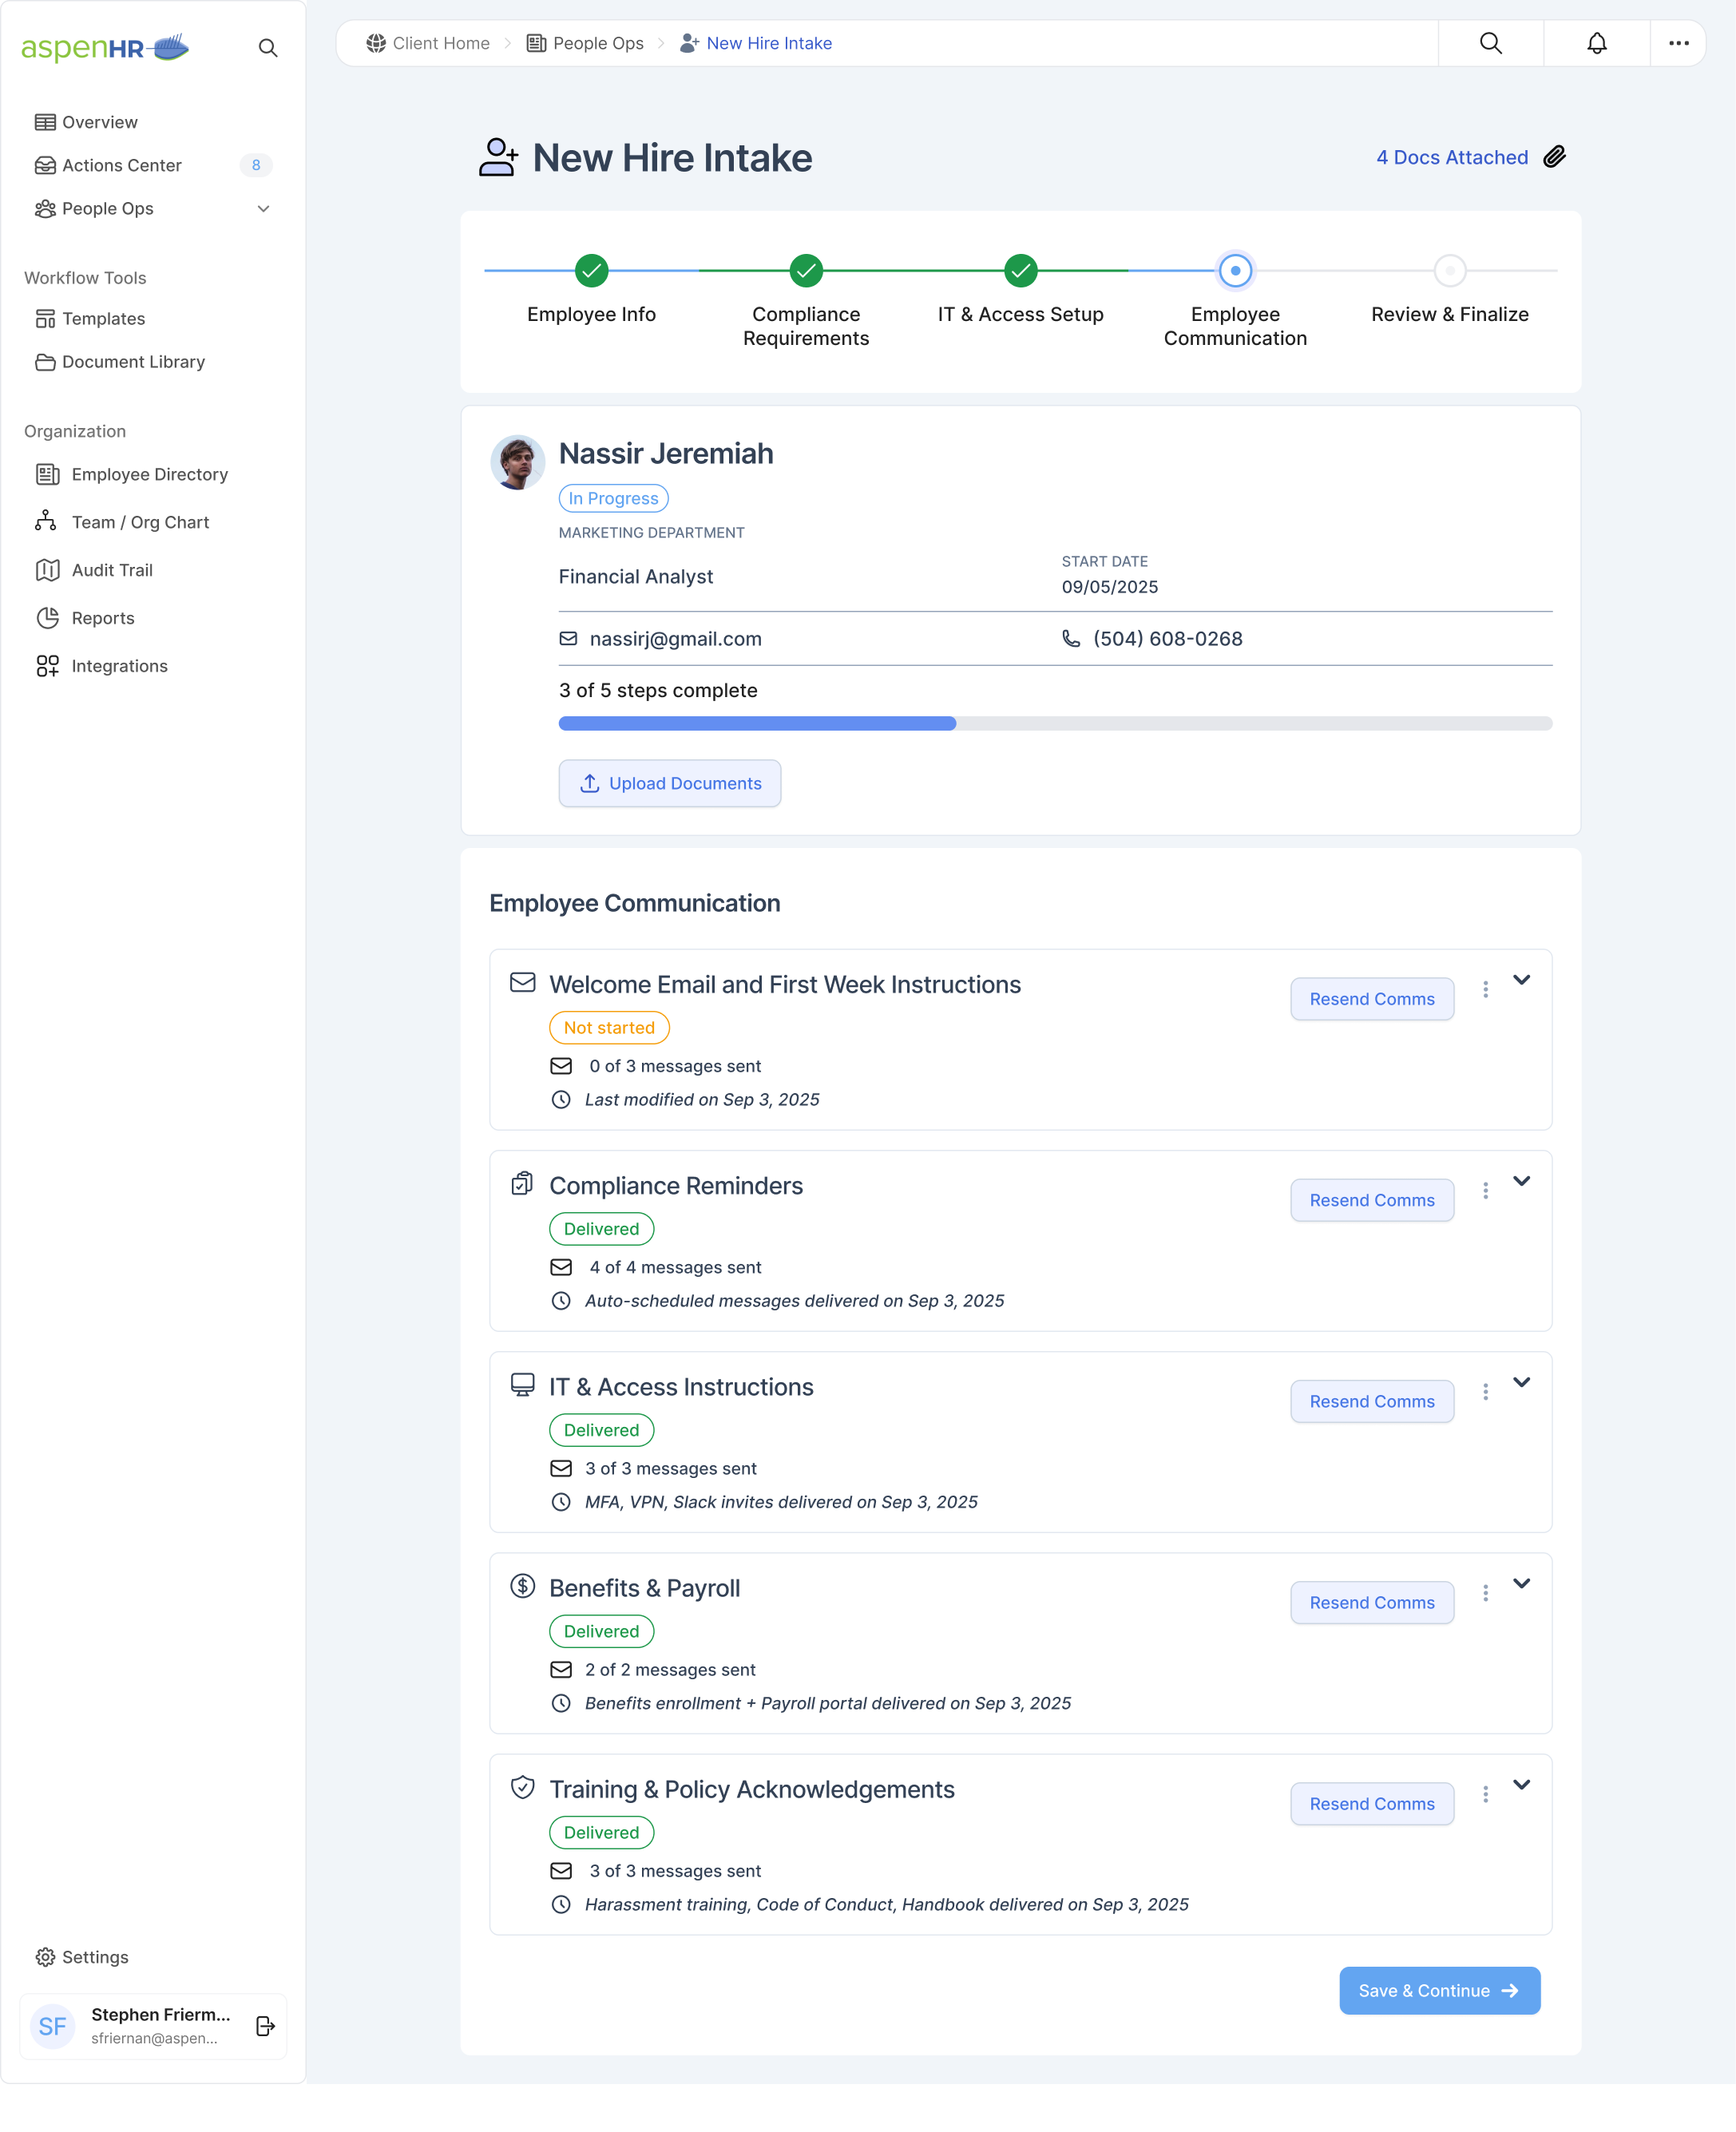Go back to the Employee Info step

tap(591, 270)
